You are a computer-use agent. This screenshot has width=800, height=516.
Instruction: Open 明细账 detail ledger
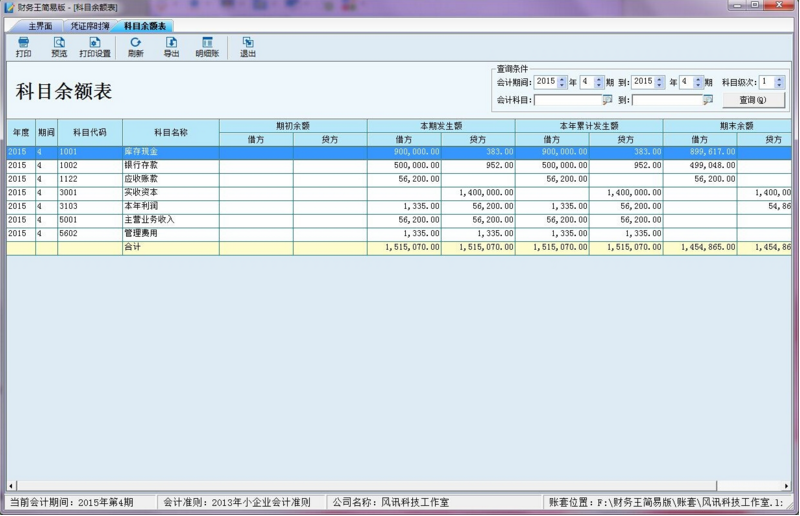207,47
